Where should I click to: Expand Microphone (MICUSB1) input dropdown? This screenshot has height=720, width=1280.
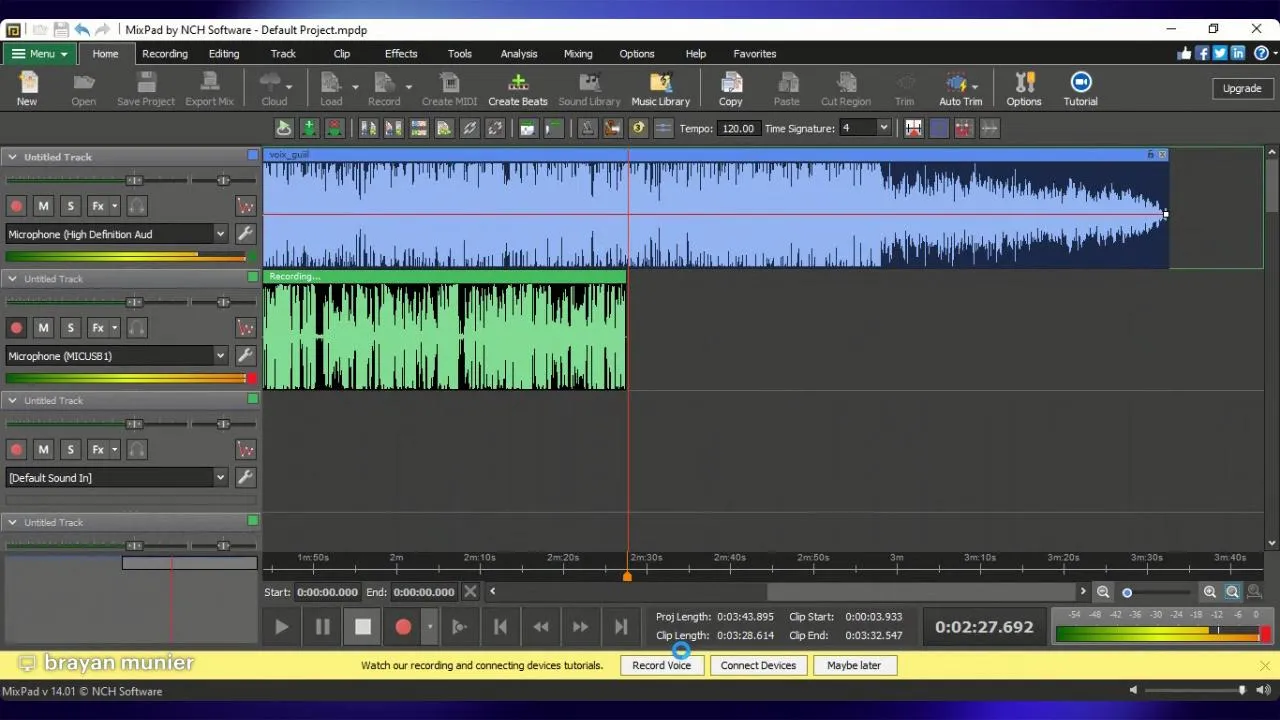coord(220,355)
